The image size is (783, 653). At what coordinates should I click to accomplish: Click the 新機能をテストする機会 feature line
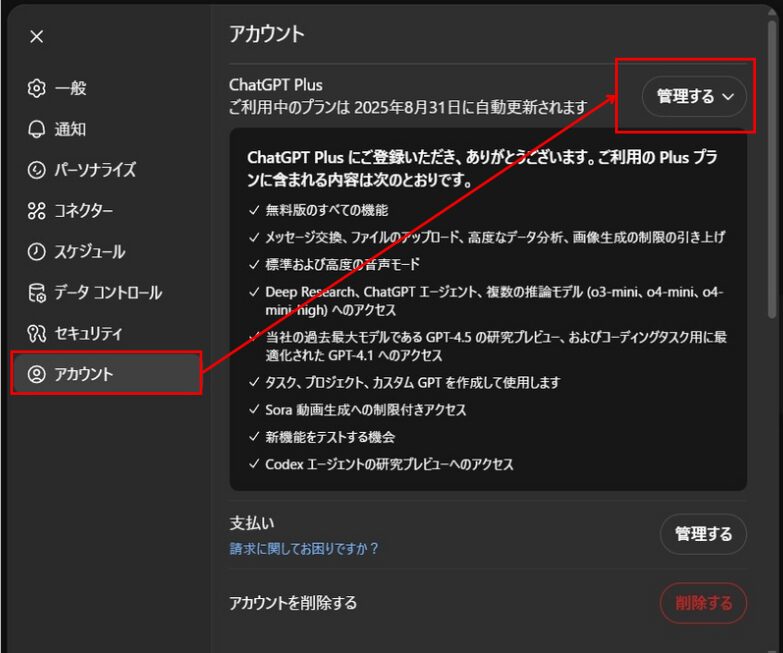(x=330, y=437)
